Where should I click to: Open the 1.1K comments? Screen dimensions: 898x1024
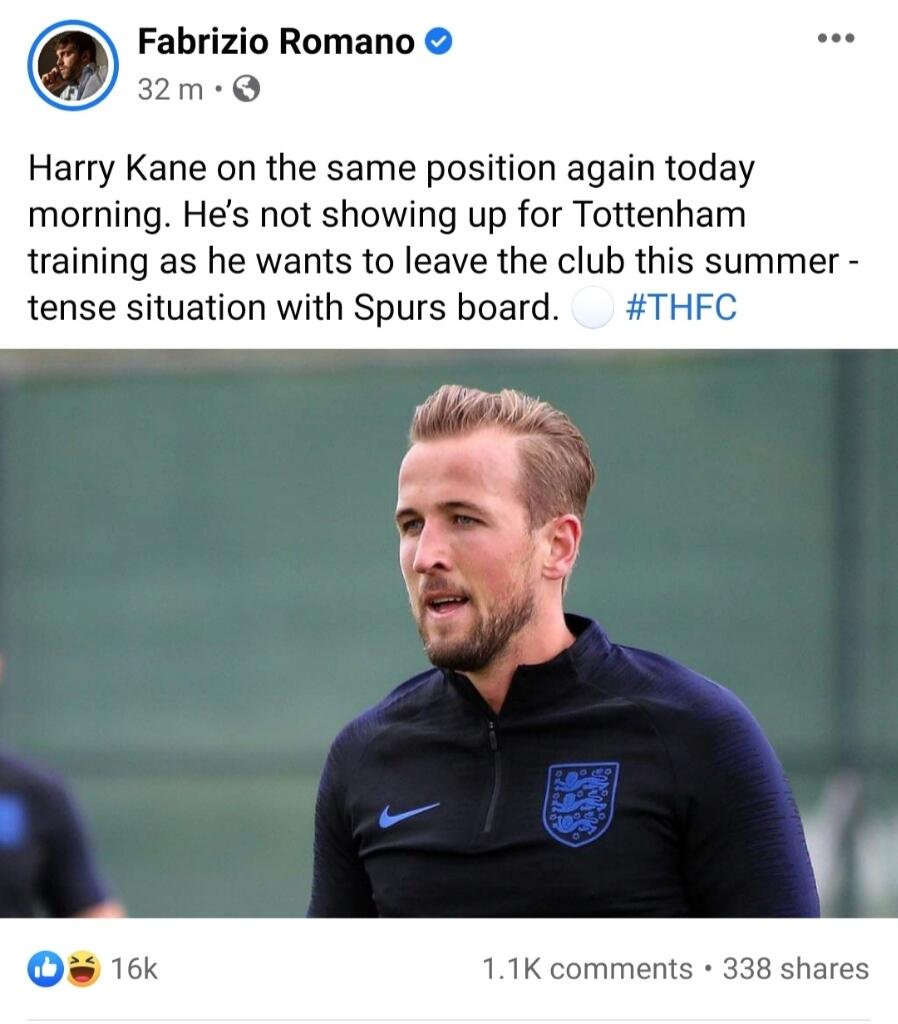tap(586, 968)
